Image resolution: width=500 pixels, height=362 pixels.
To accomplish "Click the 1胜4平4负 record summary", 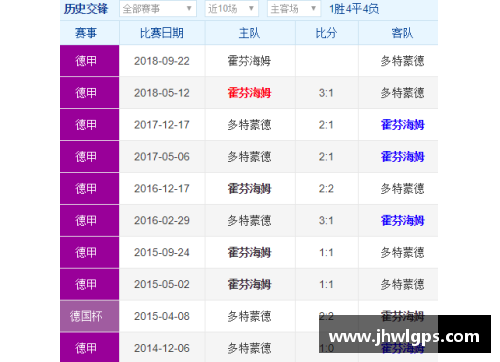I will click(x=354, y=9).
